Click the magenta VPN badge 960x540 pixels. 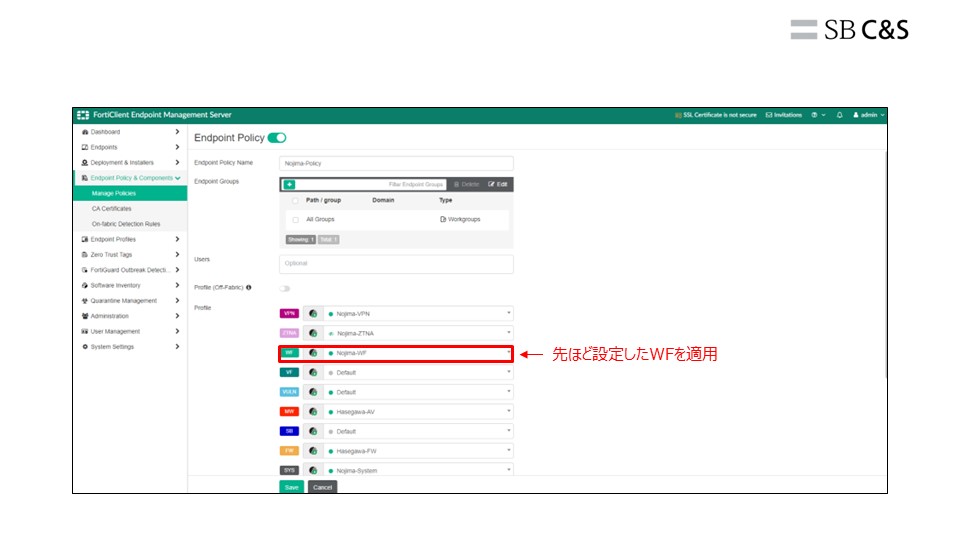point(289,313)
